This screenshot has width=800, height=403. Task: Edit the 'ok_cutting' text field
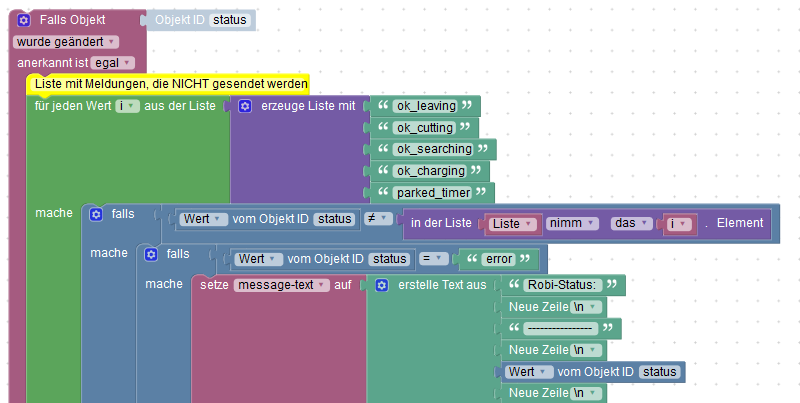[x=425, y=128]
